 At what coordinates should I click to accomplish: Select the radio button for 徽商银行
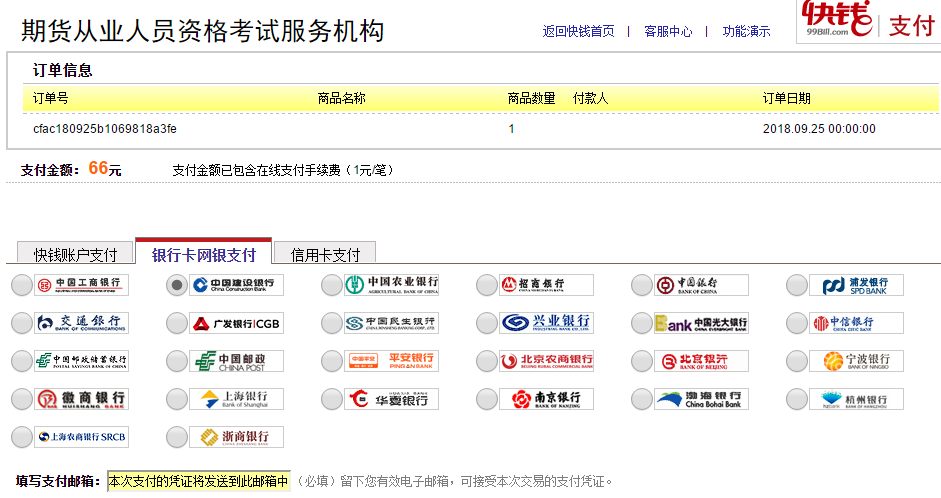tap(22, 399)
